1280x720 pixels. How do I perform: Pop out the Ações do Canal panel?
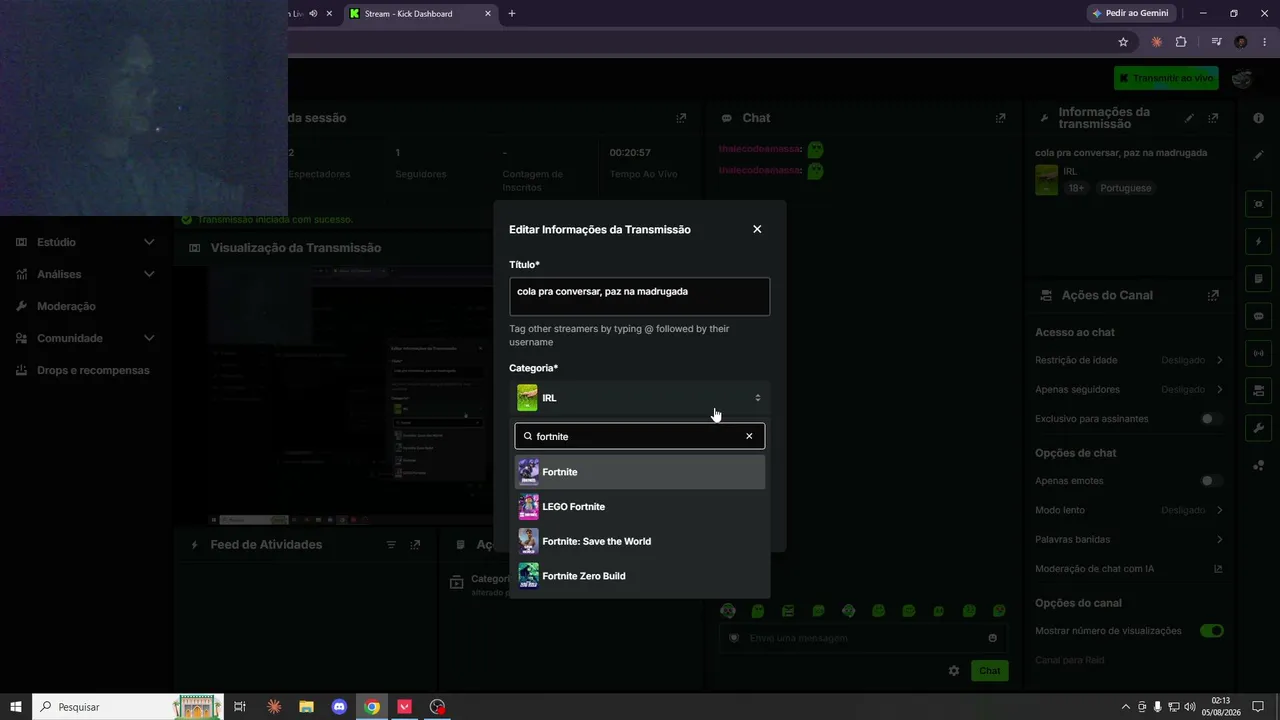coord(1213,295)
